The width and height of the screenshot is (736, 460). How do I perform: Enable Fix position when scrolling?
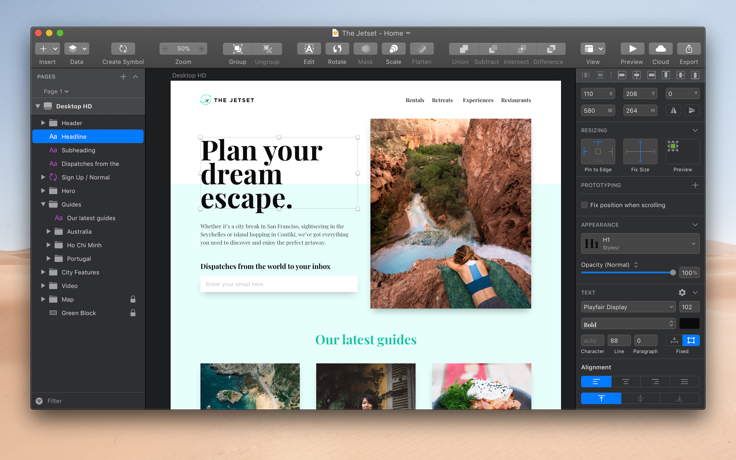pyautogui.click(x=584, y=205)
